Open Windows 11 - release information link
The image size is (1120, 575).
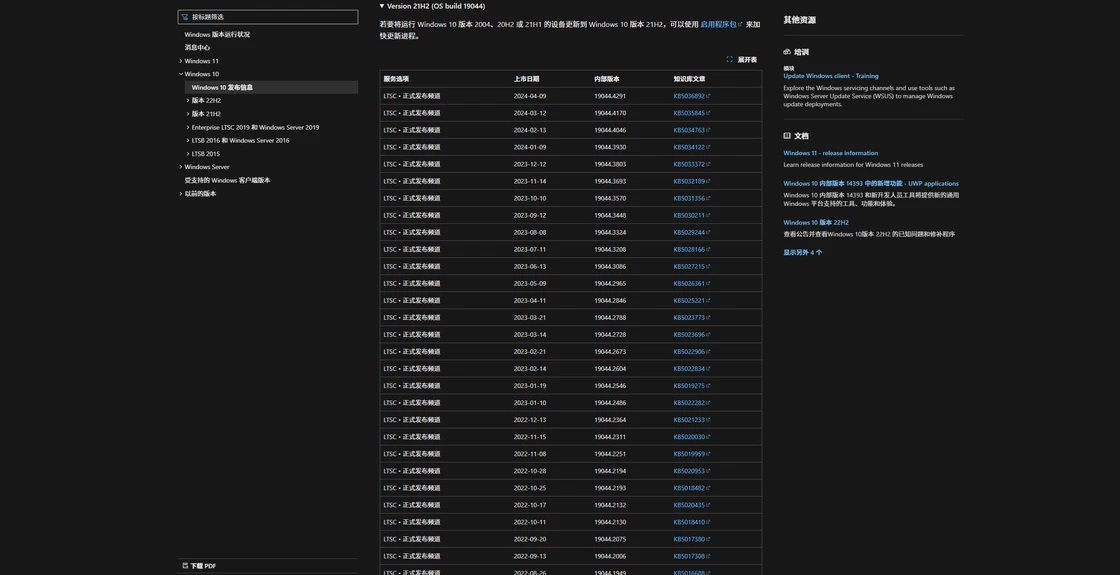click(831, 153)
